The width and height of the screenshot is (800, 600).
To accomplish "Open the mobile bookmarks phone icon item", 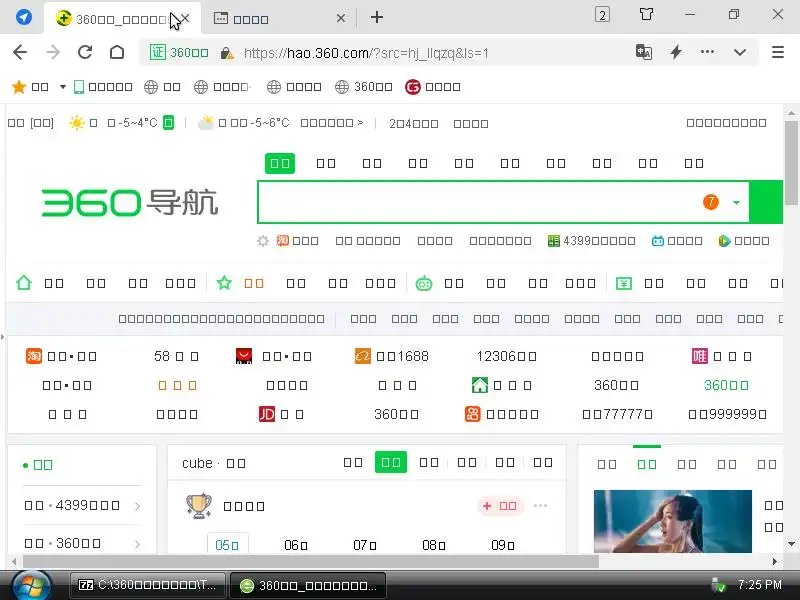I will (x=103, y=87).
